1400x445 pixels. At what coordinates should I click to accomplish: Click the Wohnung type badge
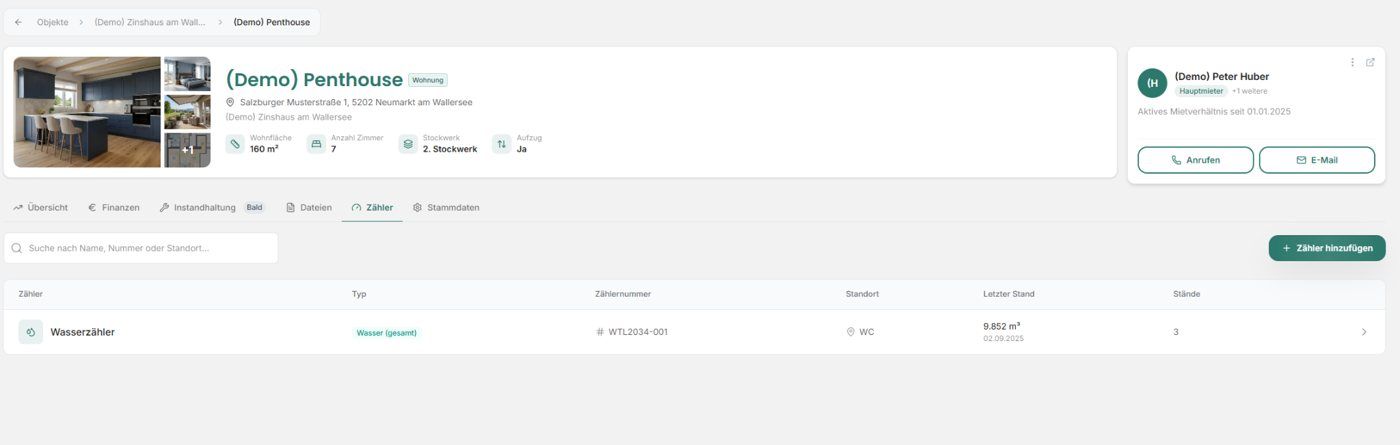click(x=428, y=80)
